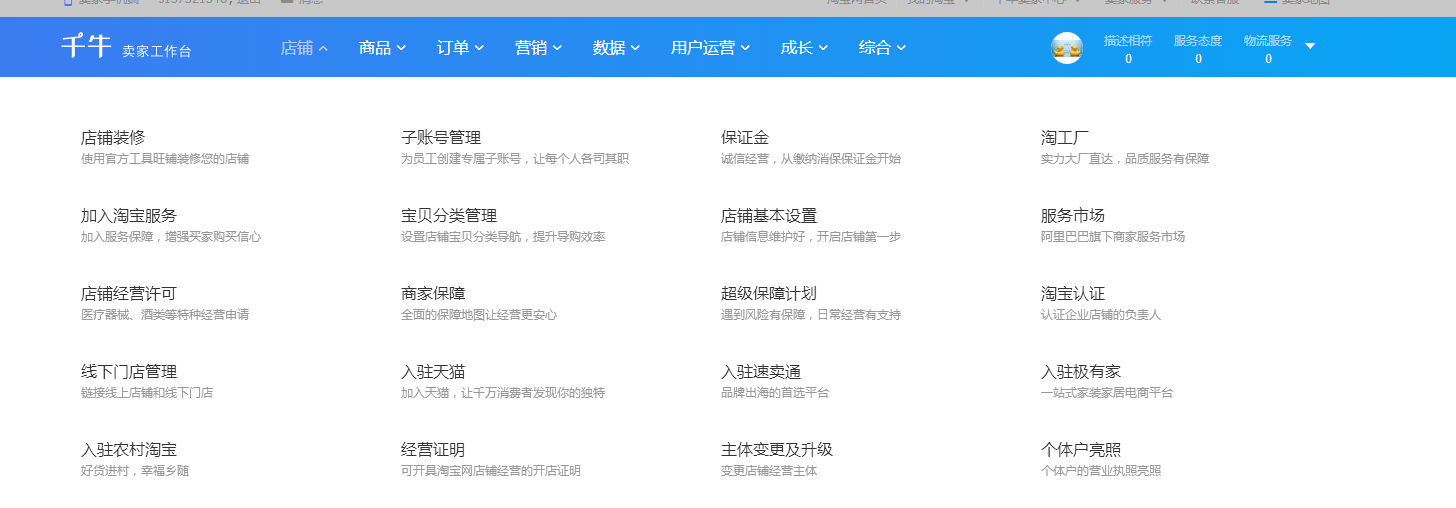
Task: Select 加入淘宝服务
Action: pyautogui.click(x=129, y=215)
